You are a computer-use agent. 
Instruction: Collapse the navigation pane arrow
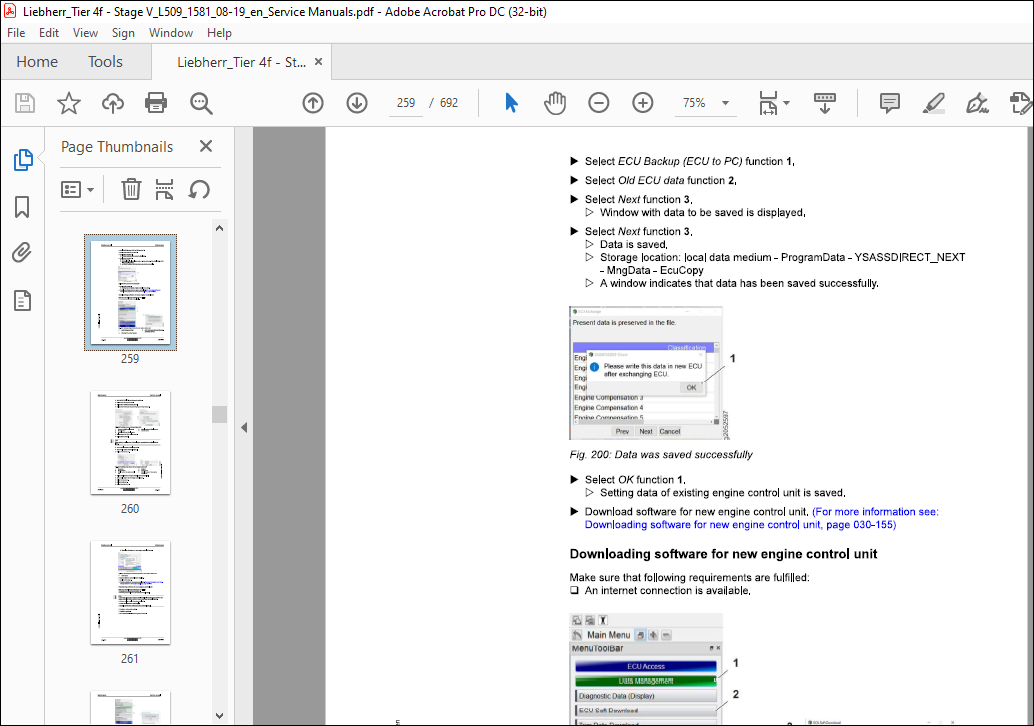tap(244, 427)
